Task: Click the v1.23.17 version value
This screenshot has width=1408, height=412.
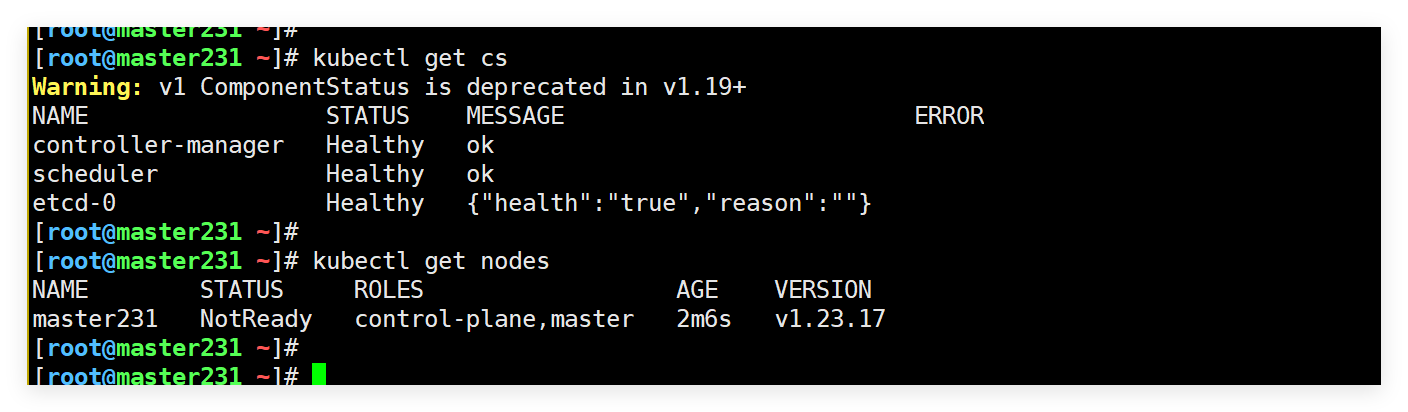Action: (x=830, y=319)
